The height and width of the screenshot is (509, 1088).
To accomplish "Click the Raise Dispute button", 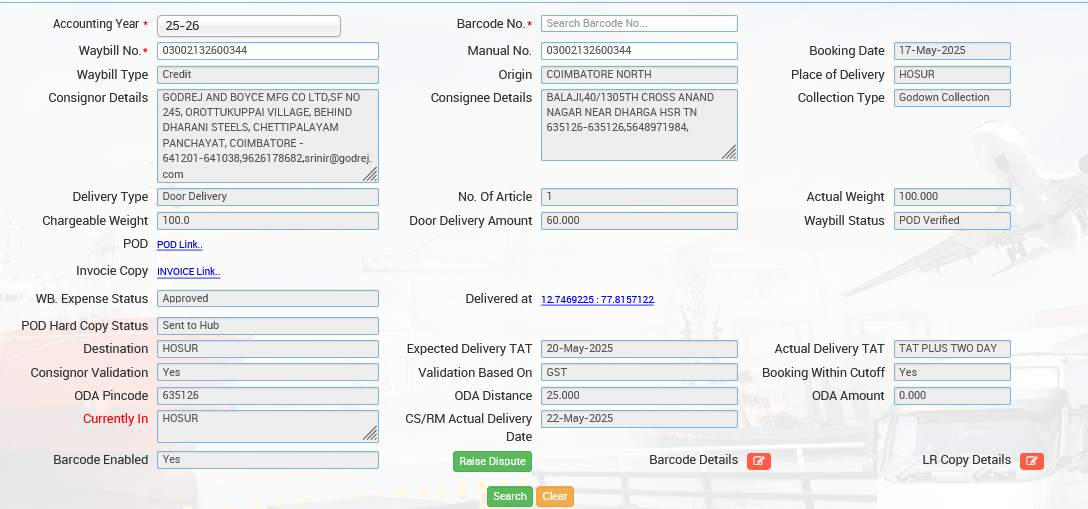I will click(x=492, y=461).
